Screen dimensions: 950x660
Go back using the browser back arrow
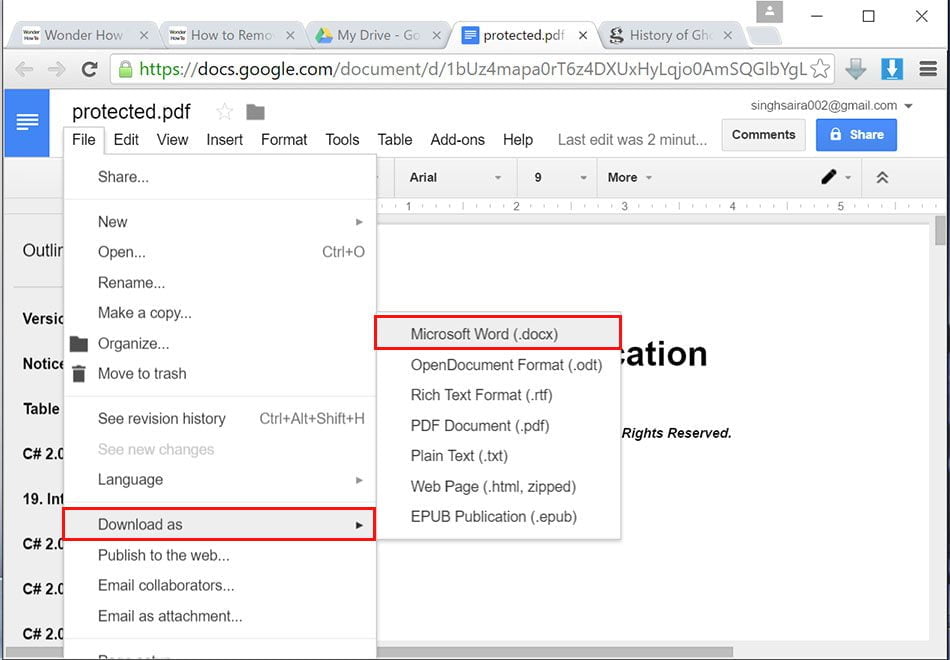click(x=24, y=69)
